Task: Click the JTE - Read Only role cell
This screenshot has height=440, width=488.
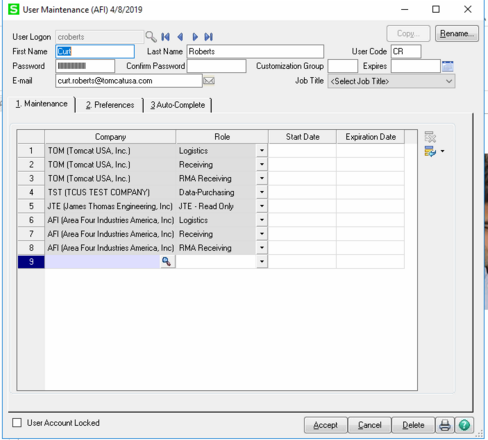Action: 216,206
